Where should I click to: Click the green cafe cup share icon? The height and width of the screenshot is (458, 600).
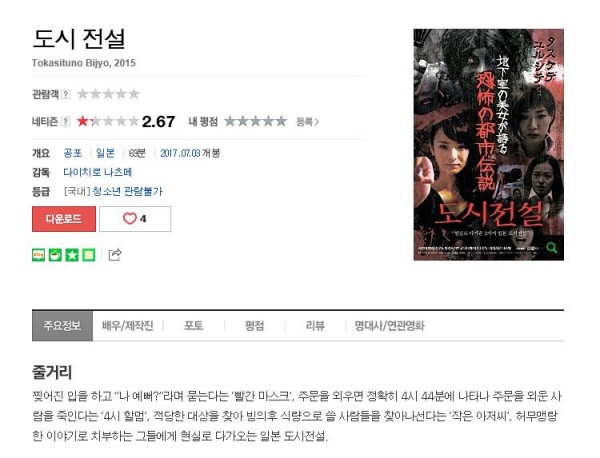[x=55, y=255]
